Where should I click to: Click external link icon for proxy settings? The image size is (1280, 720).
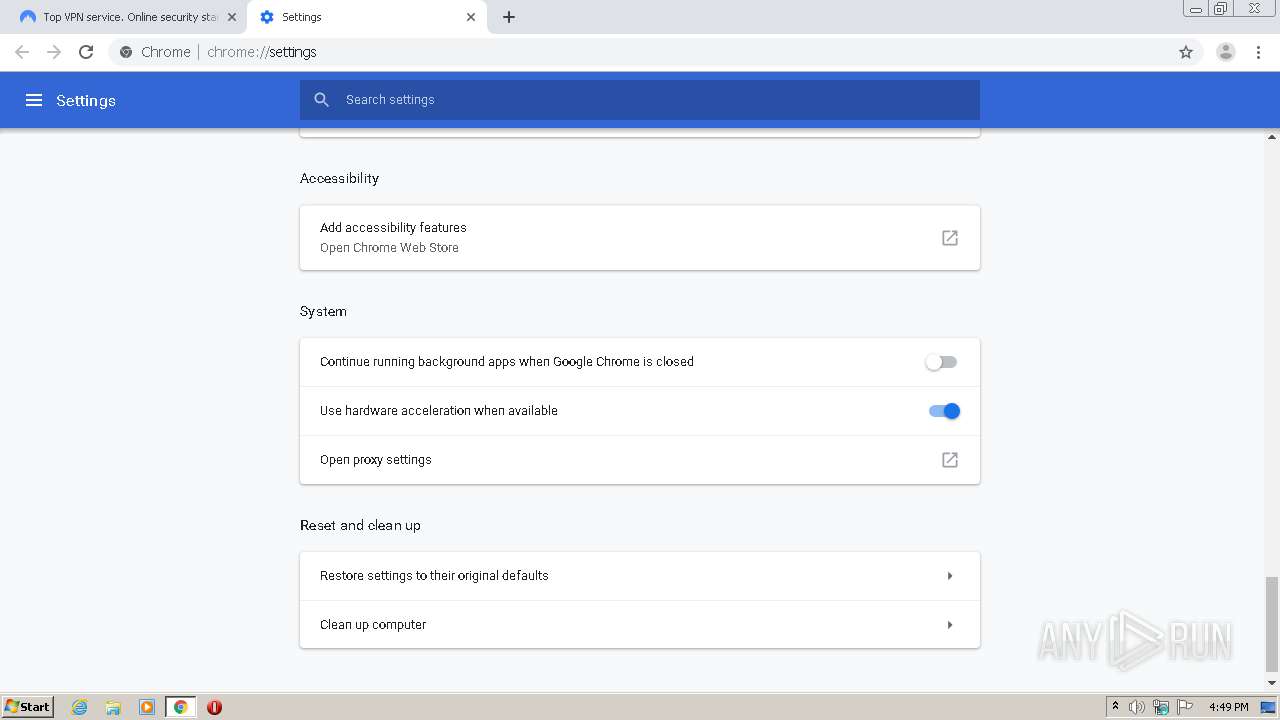[x=950, y=460]
